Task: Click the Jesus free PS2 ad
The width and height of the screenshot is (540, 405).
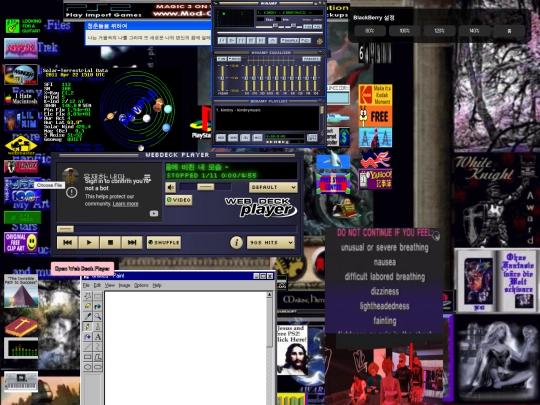Action: pyautogui.click(x=292, y=350)
